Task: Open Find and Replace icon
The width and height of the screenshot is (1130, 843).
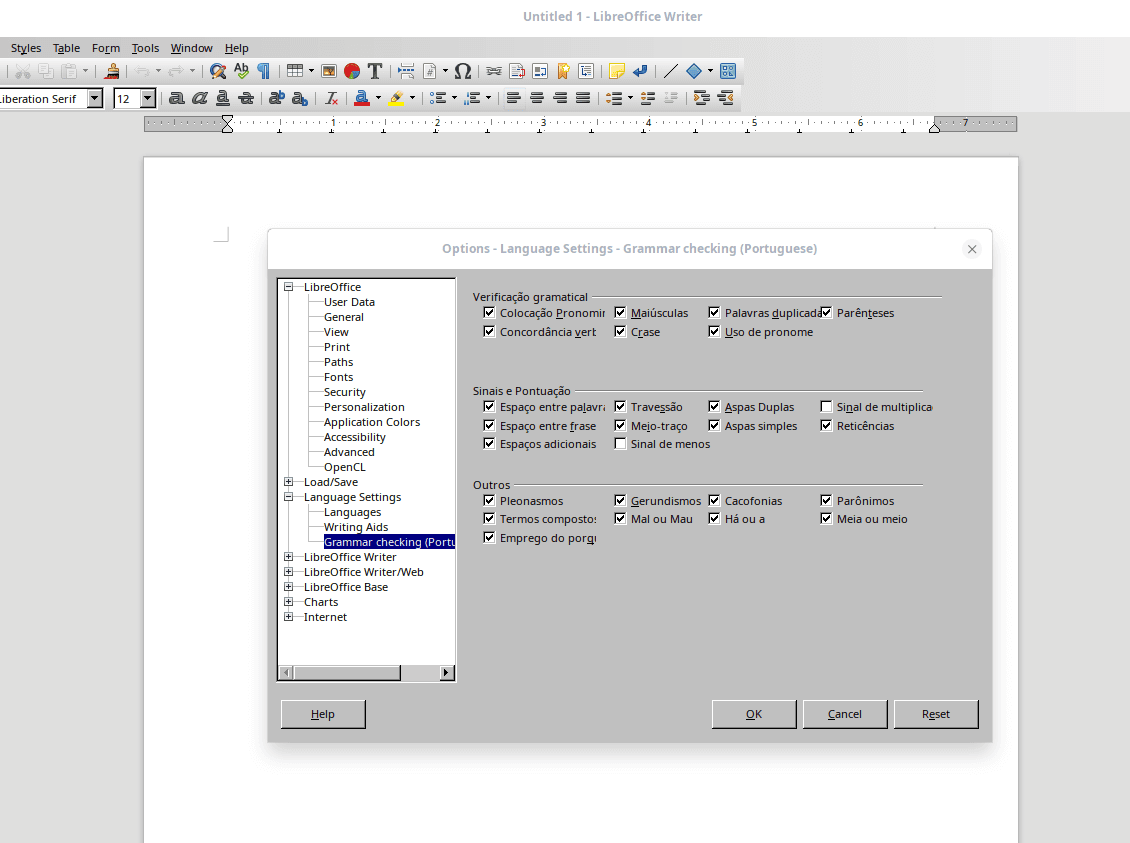Action: click(218, 71)
